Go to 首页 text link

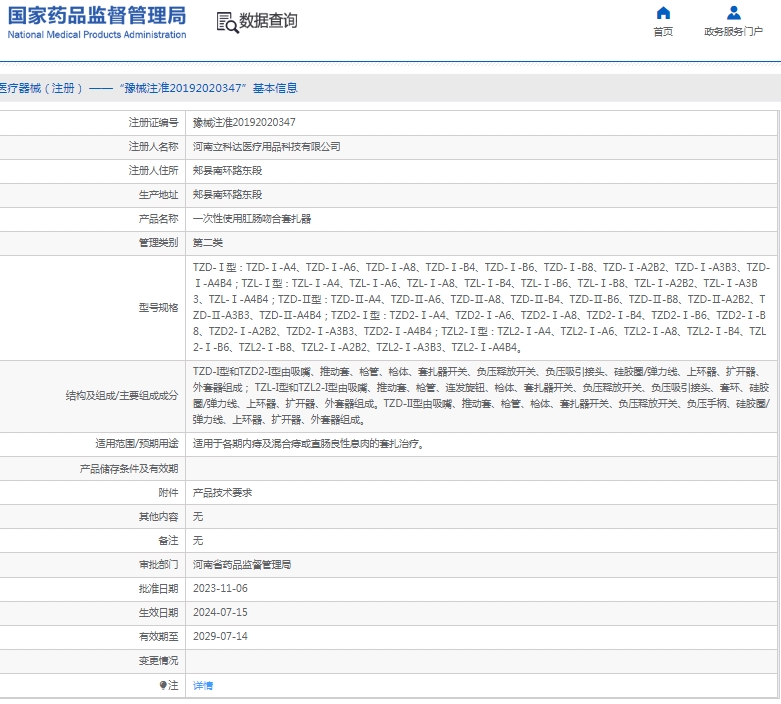click(x=663, y=32)
